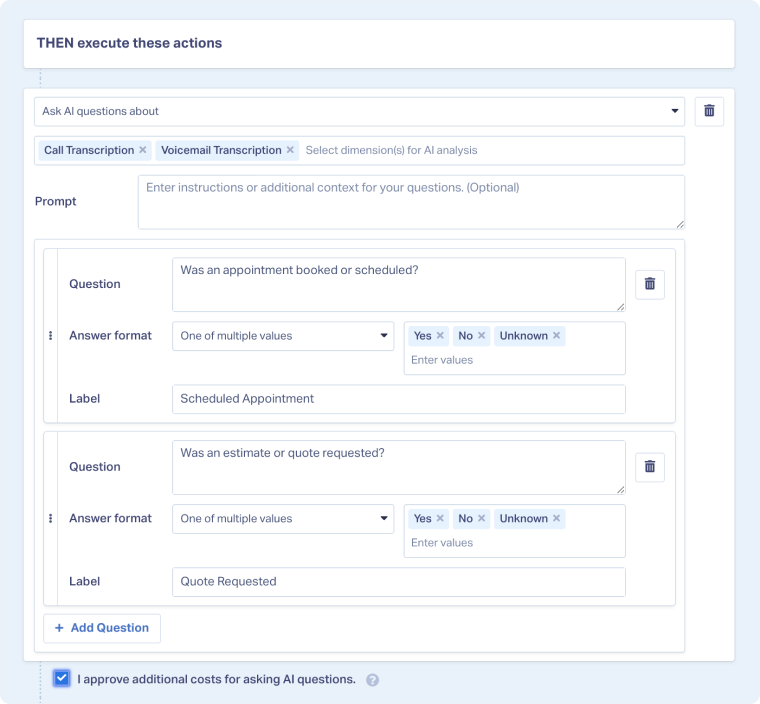Remove Voicemail Transcription dimension tag
Image resolution: width=760 pixels, height=704 pixels.
(291, 150)
